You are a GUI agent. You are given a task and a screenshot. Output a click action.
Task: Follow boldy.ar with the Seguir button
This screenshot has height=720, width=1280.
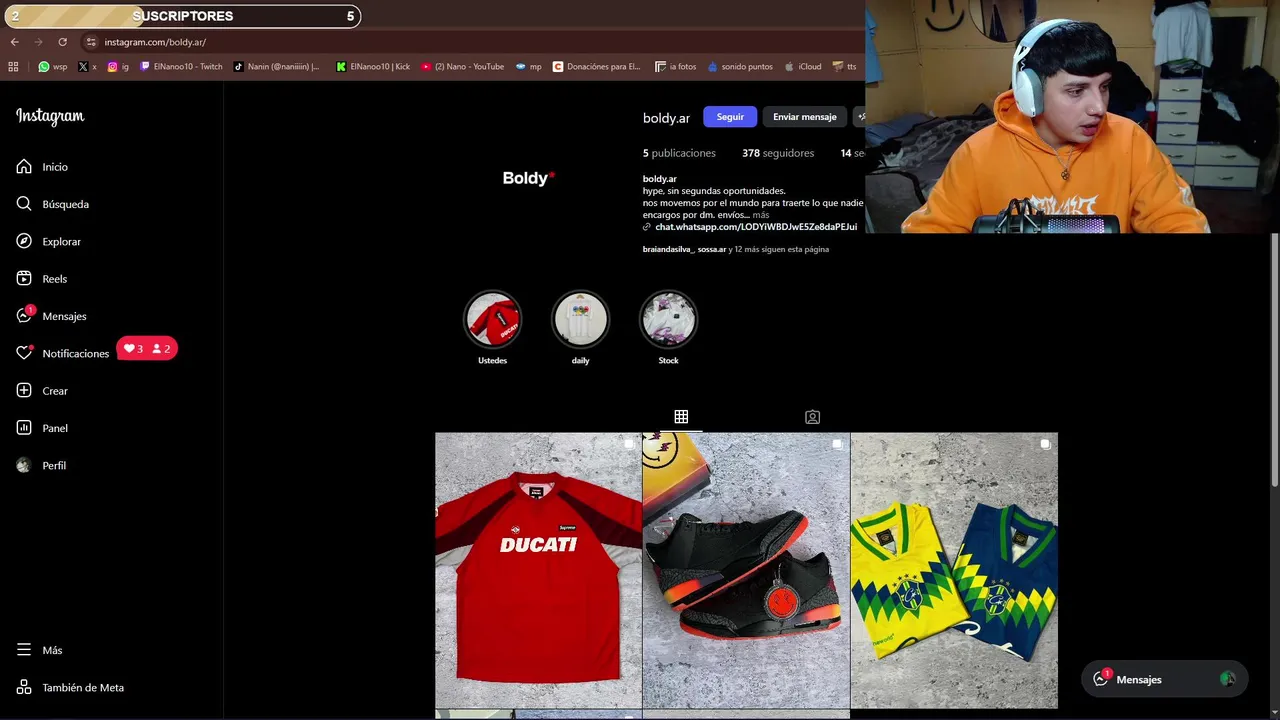(730, 117)
